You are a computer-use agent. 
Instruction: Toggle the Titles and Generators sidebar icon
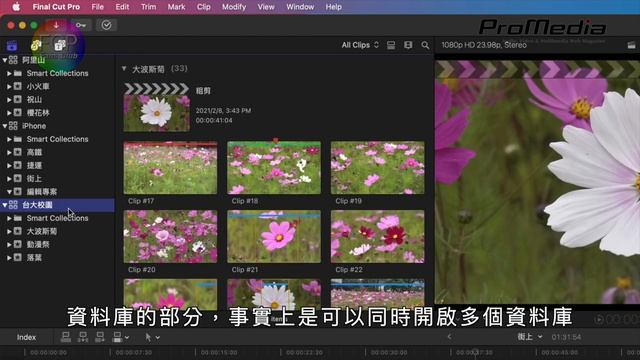(x=60, y=45)
